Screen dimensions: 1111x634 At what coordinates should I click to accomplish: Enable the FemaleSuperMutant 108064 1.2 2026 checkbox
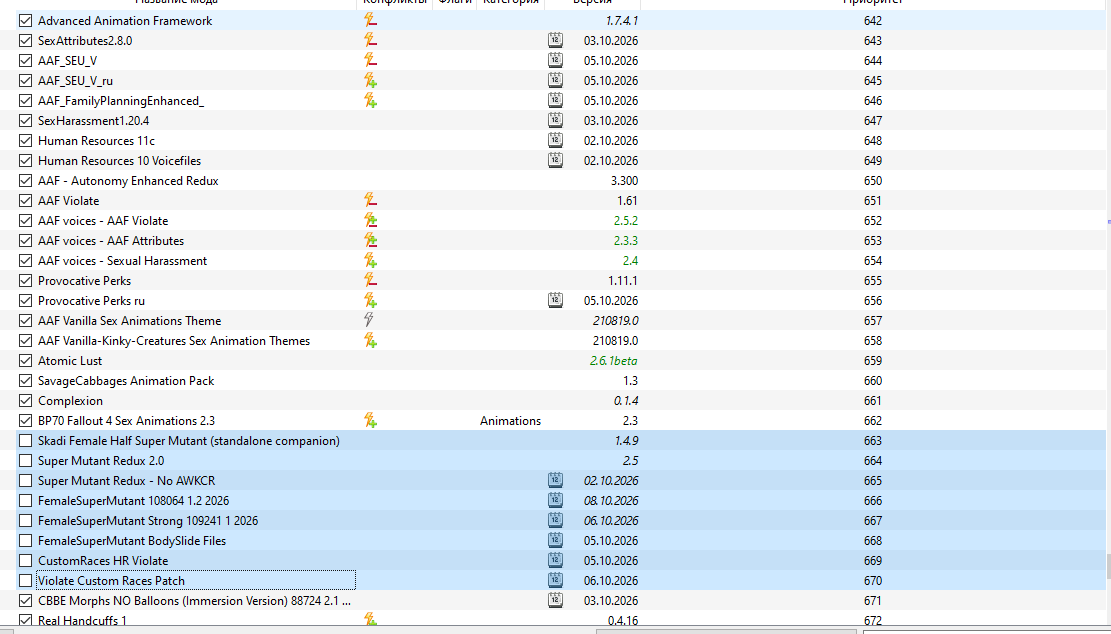(x=26, y=501)
